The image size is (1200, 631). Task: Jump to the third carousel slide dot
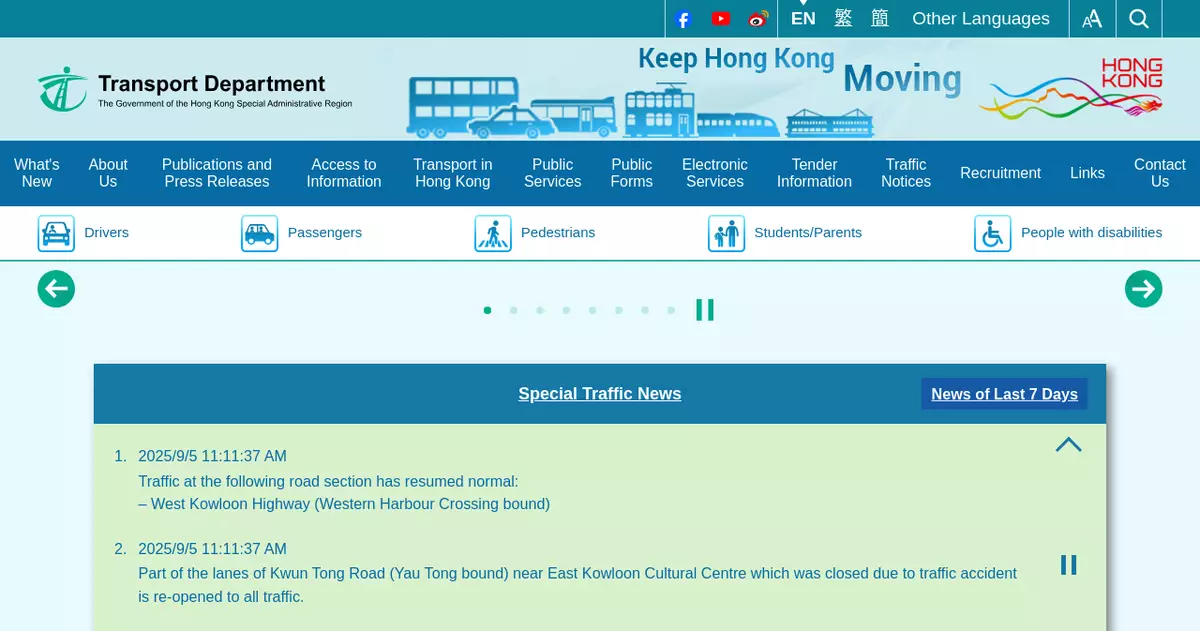[x=540, y=310]
